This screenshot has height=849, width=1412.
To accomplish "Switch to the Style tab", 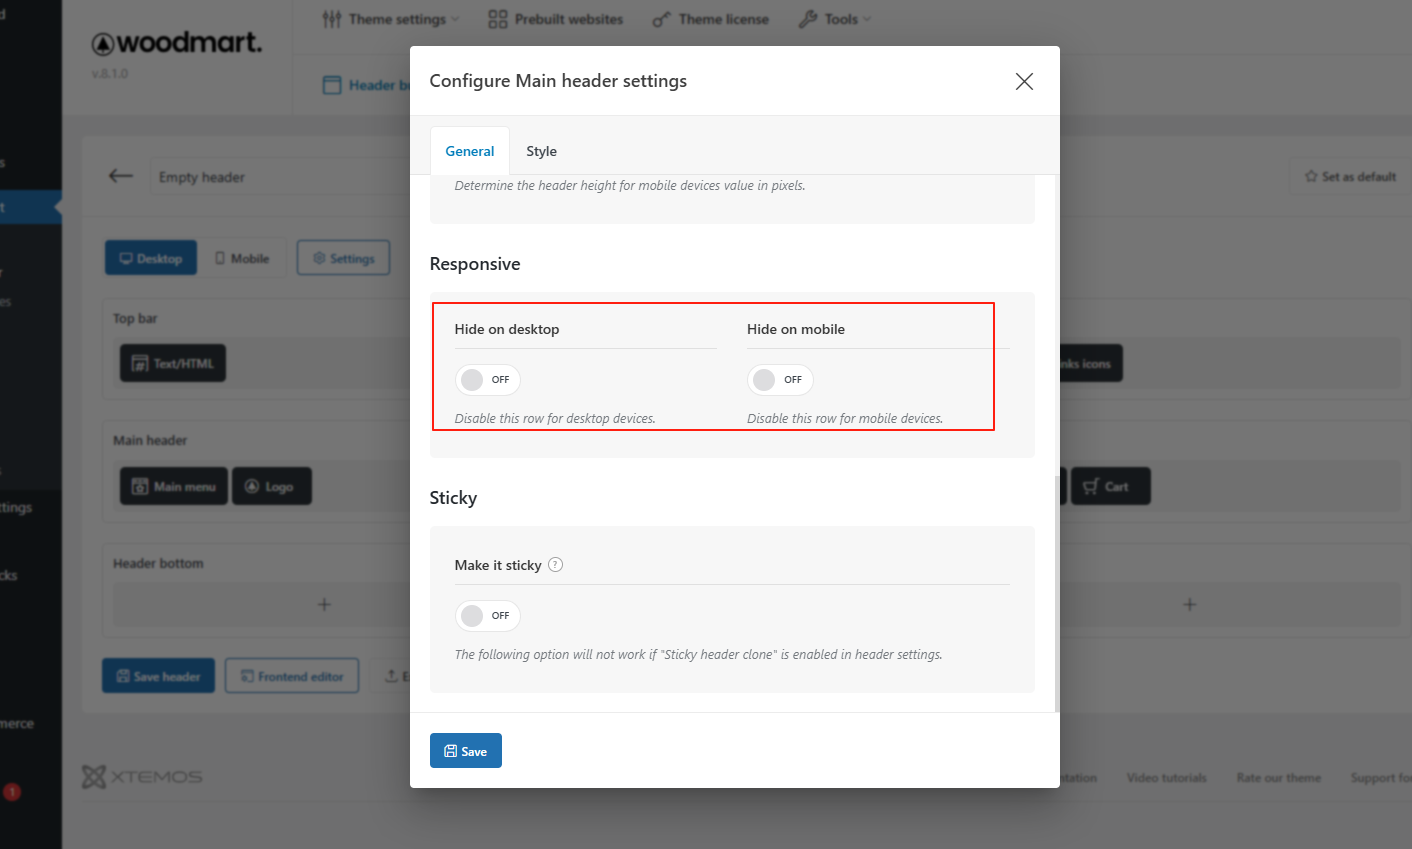I will point(541,151).
